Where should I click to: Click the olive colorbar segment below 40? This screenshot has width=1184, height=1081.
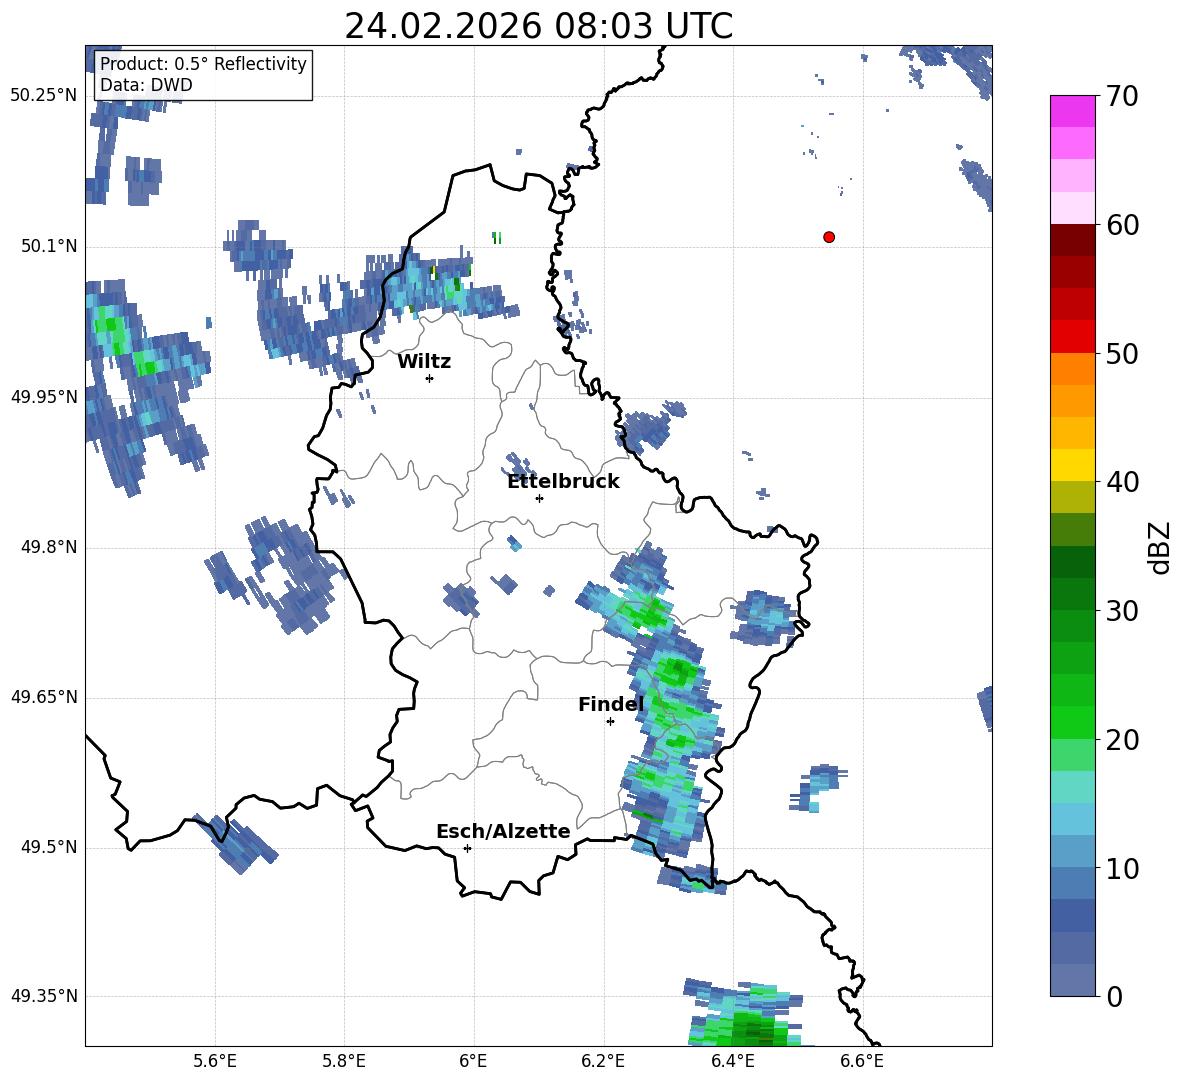click(1072, 497)
